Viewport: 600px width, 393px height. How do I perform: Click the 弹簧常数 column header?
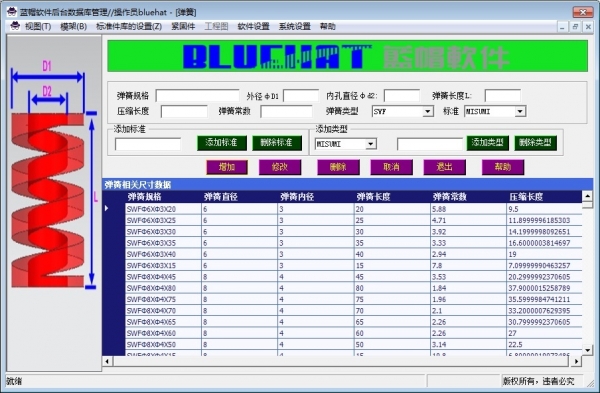point(468,197)
